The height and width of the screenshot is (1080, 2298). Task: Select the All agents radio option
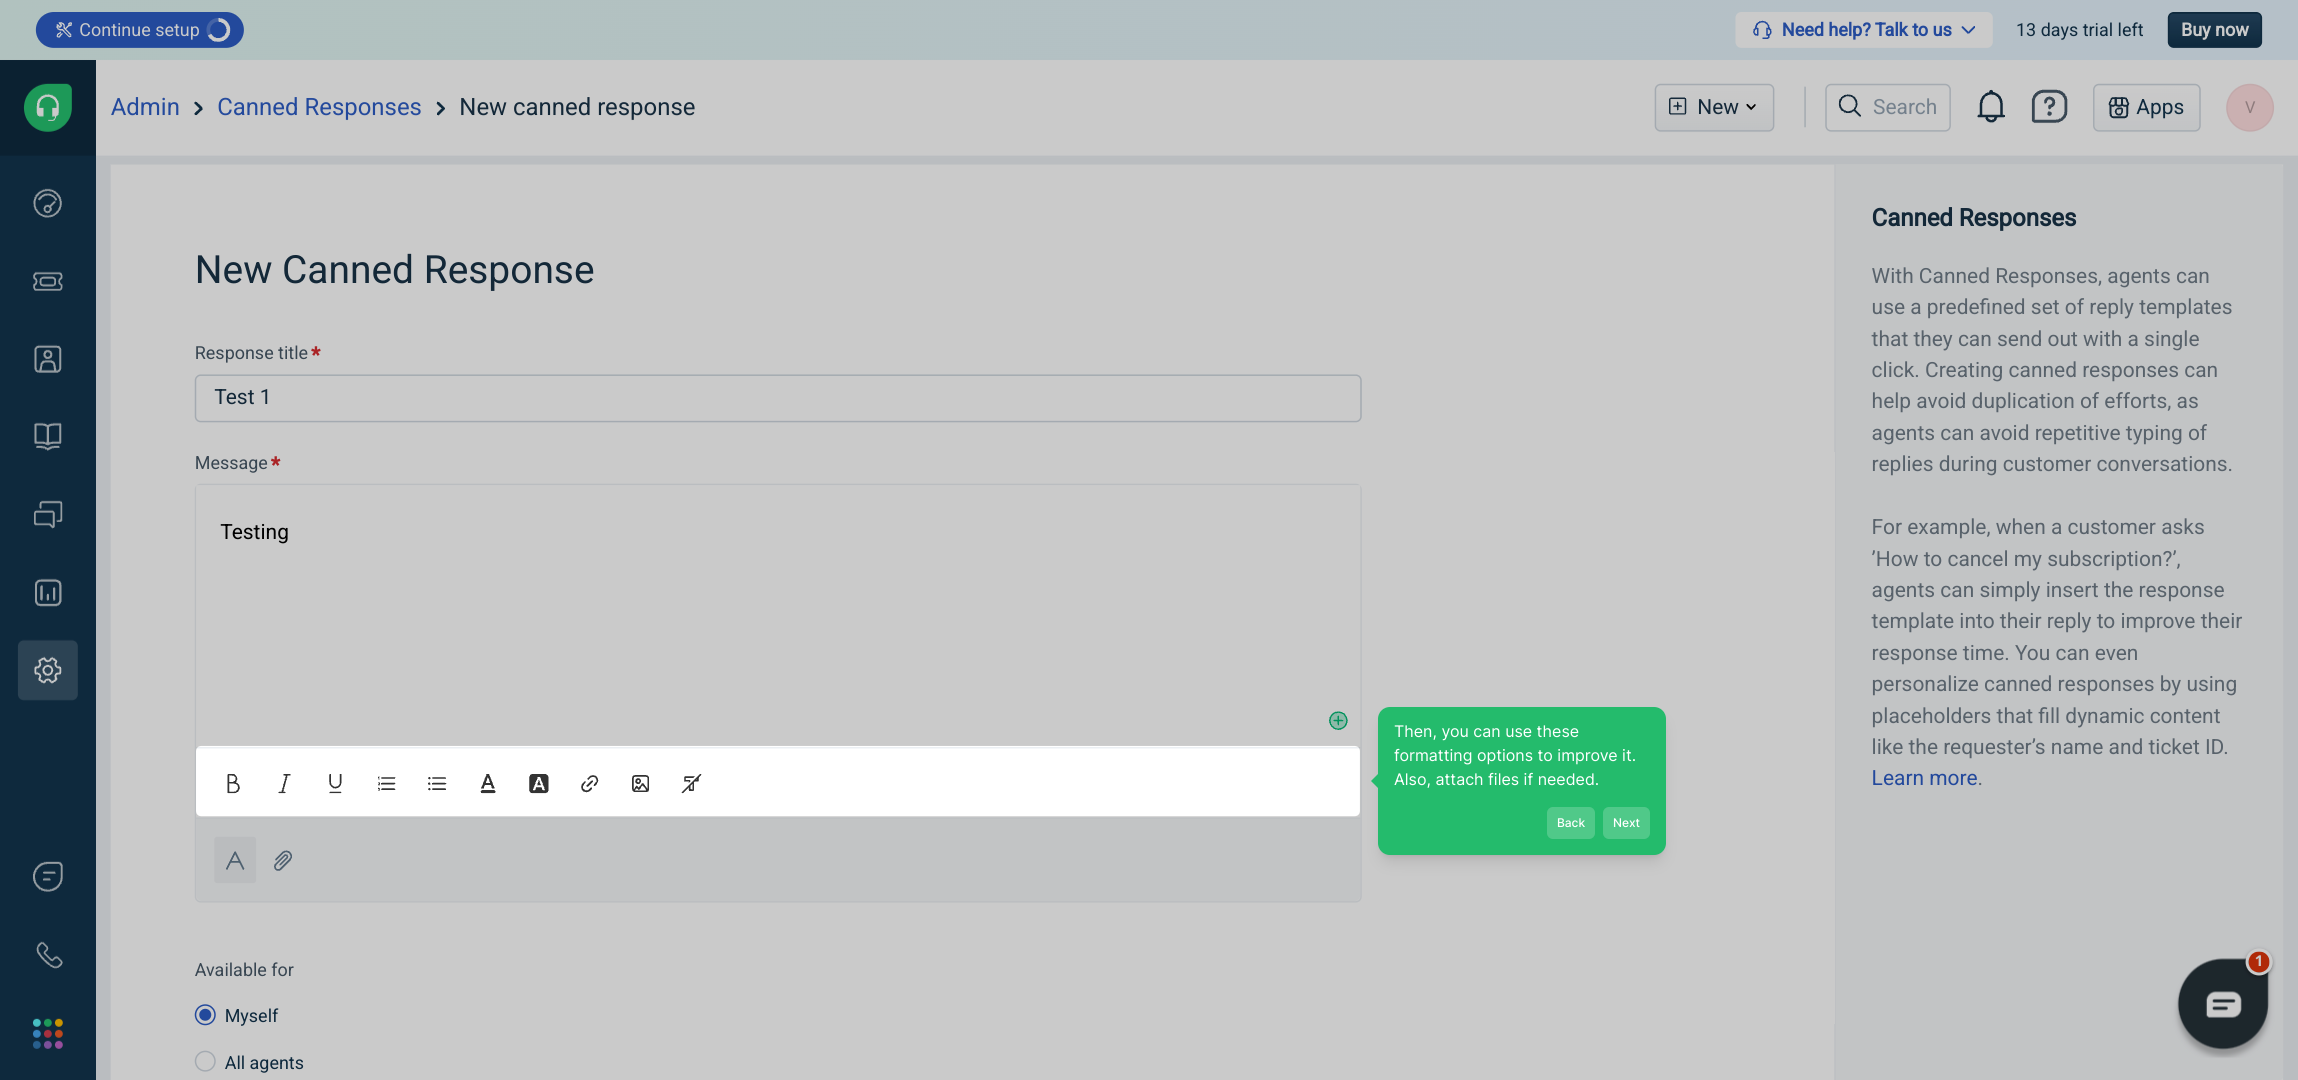(x=205, y=1062)
